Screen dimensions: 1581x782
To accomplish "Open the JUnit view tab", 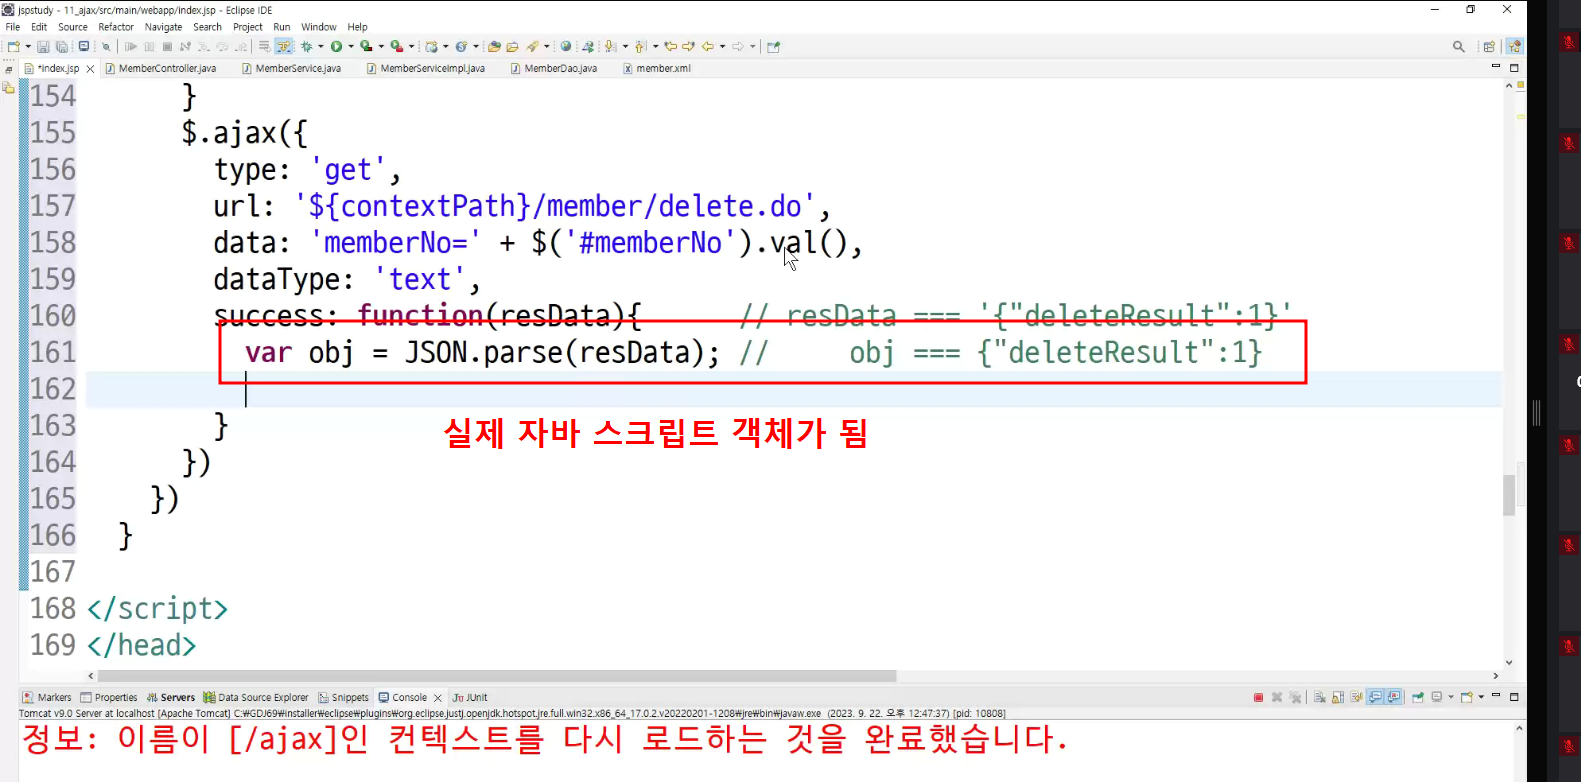I will [x=470, y=698].
